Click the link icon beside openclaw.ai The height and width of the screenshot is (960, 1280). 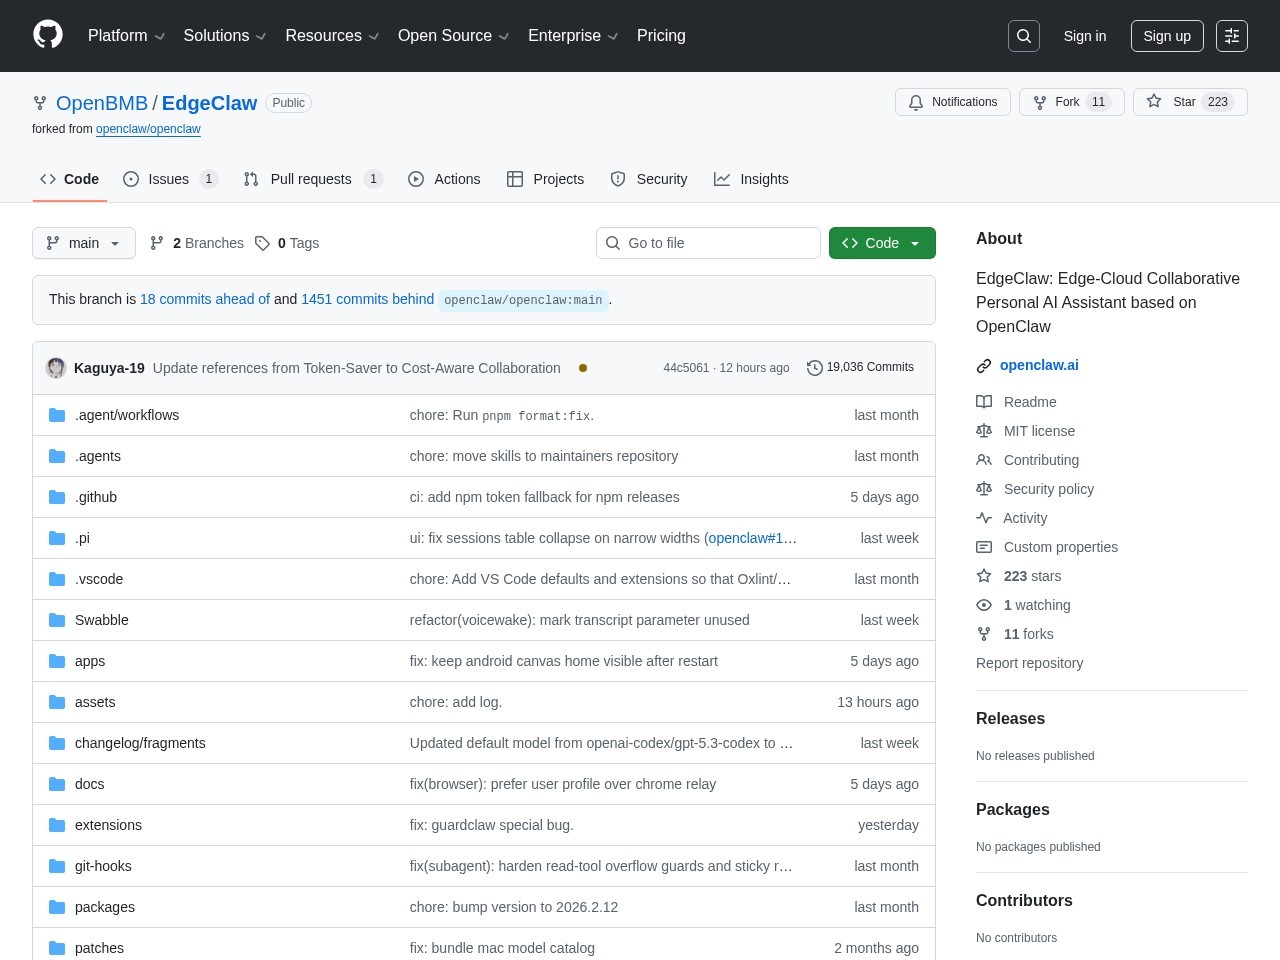pos(984,366)
